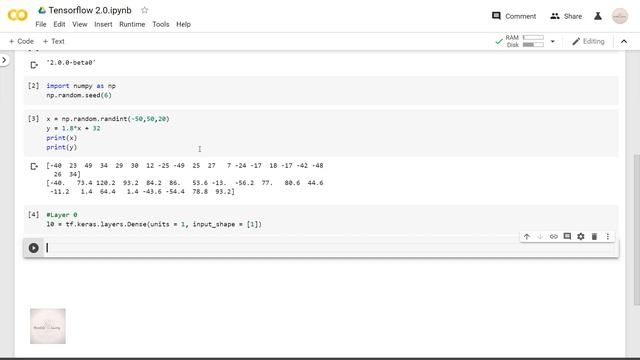Select cell 2 importing numpy
This screenshot has width=640, height=360.
321,91
